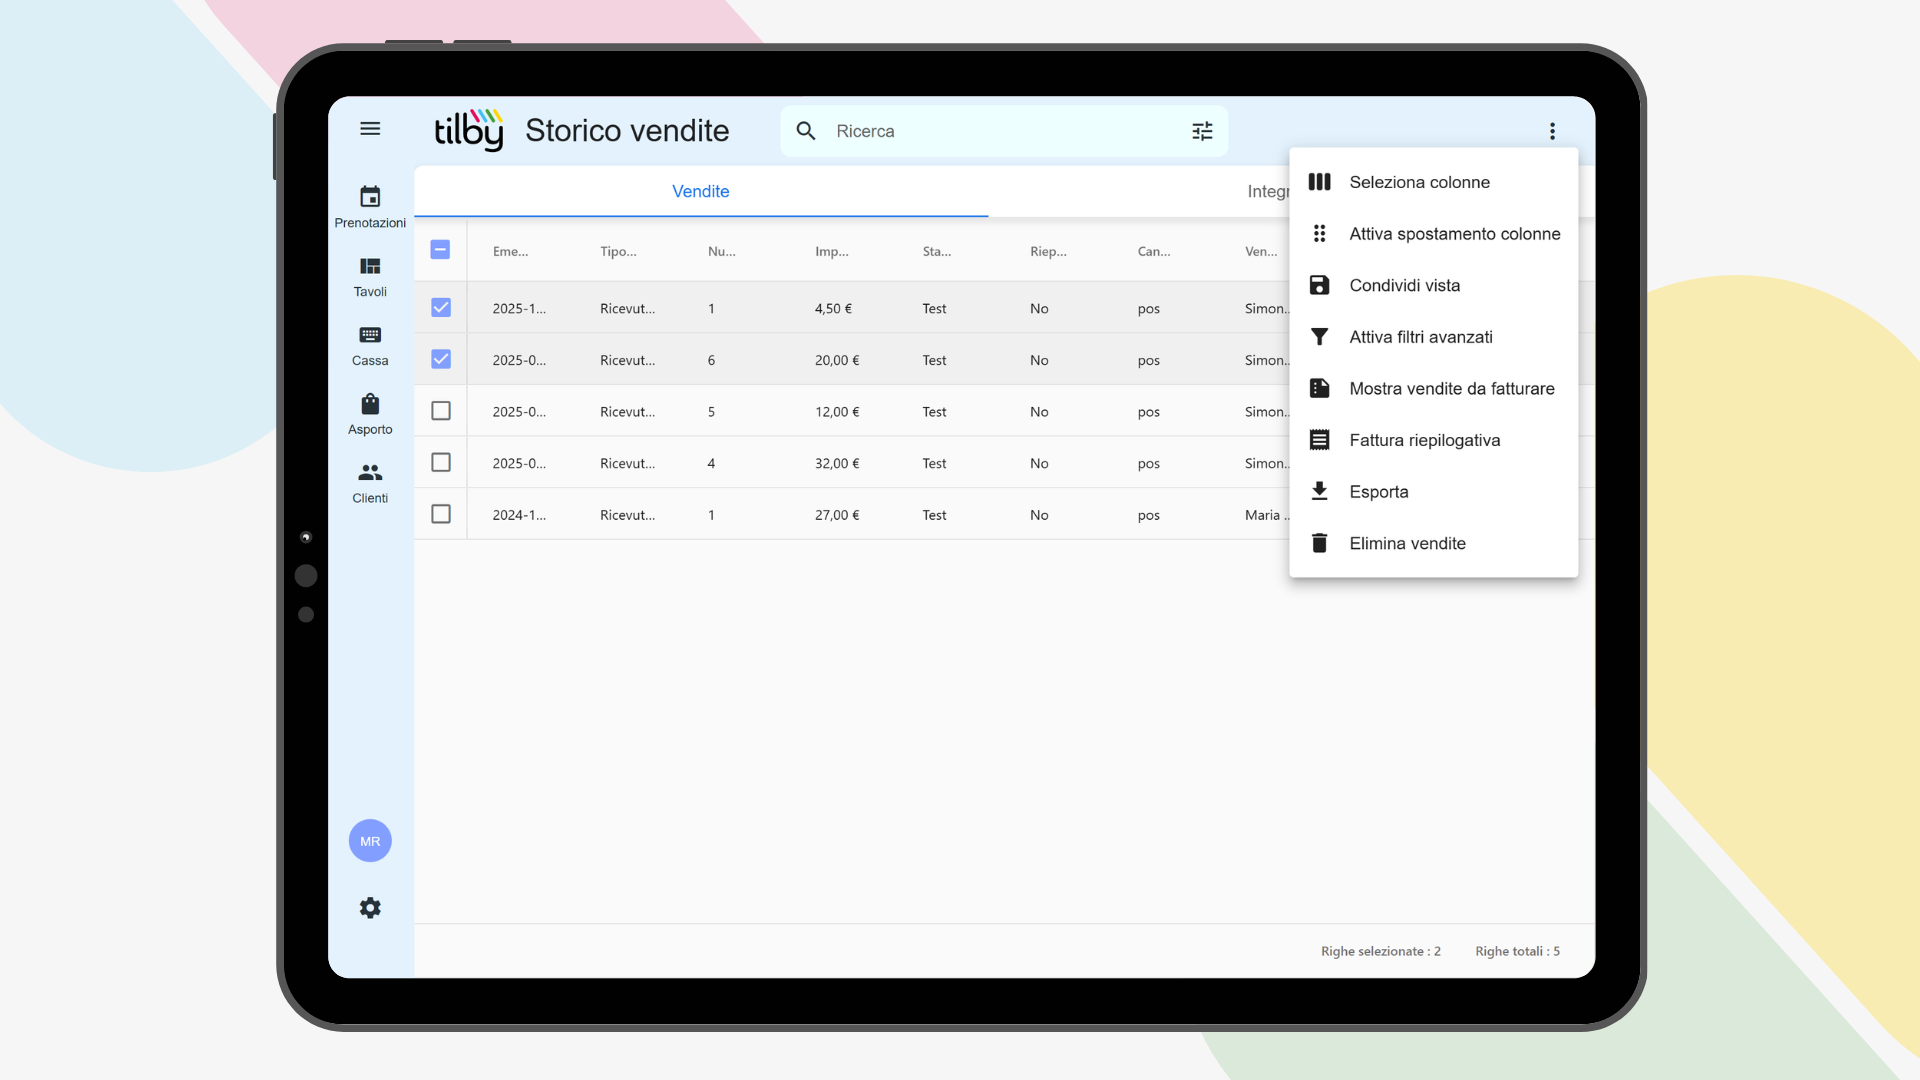Click the Riep... column header
The image size is (1920, 1080).
pyautogui.click(x=1048, y=252)
